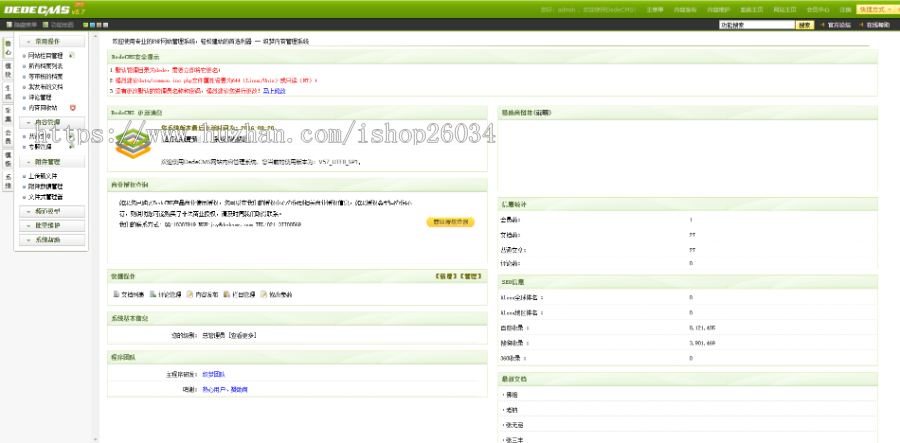Click the small icon beside 网站栏目管理
This screenshot has width=900, height=443.
tap(71, 55)
